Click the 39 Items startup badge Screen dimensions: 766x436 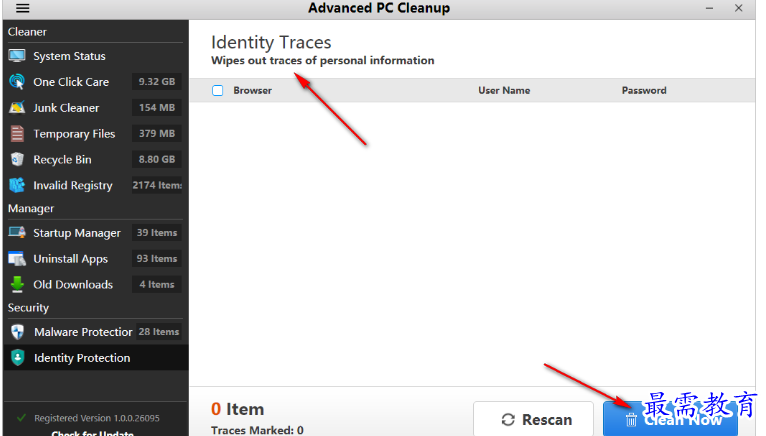click(157, 233)
